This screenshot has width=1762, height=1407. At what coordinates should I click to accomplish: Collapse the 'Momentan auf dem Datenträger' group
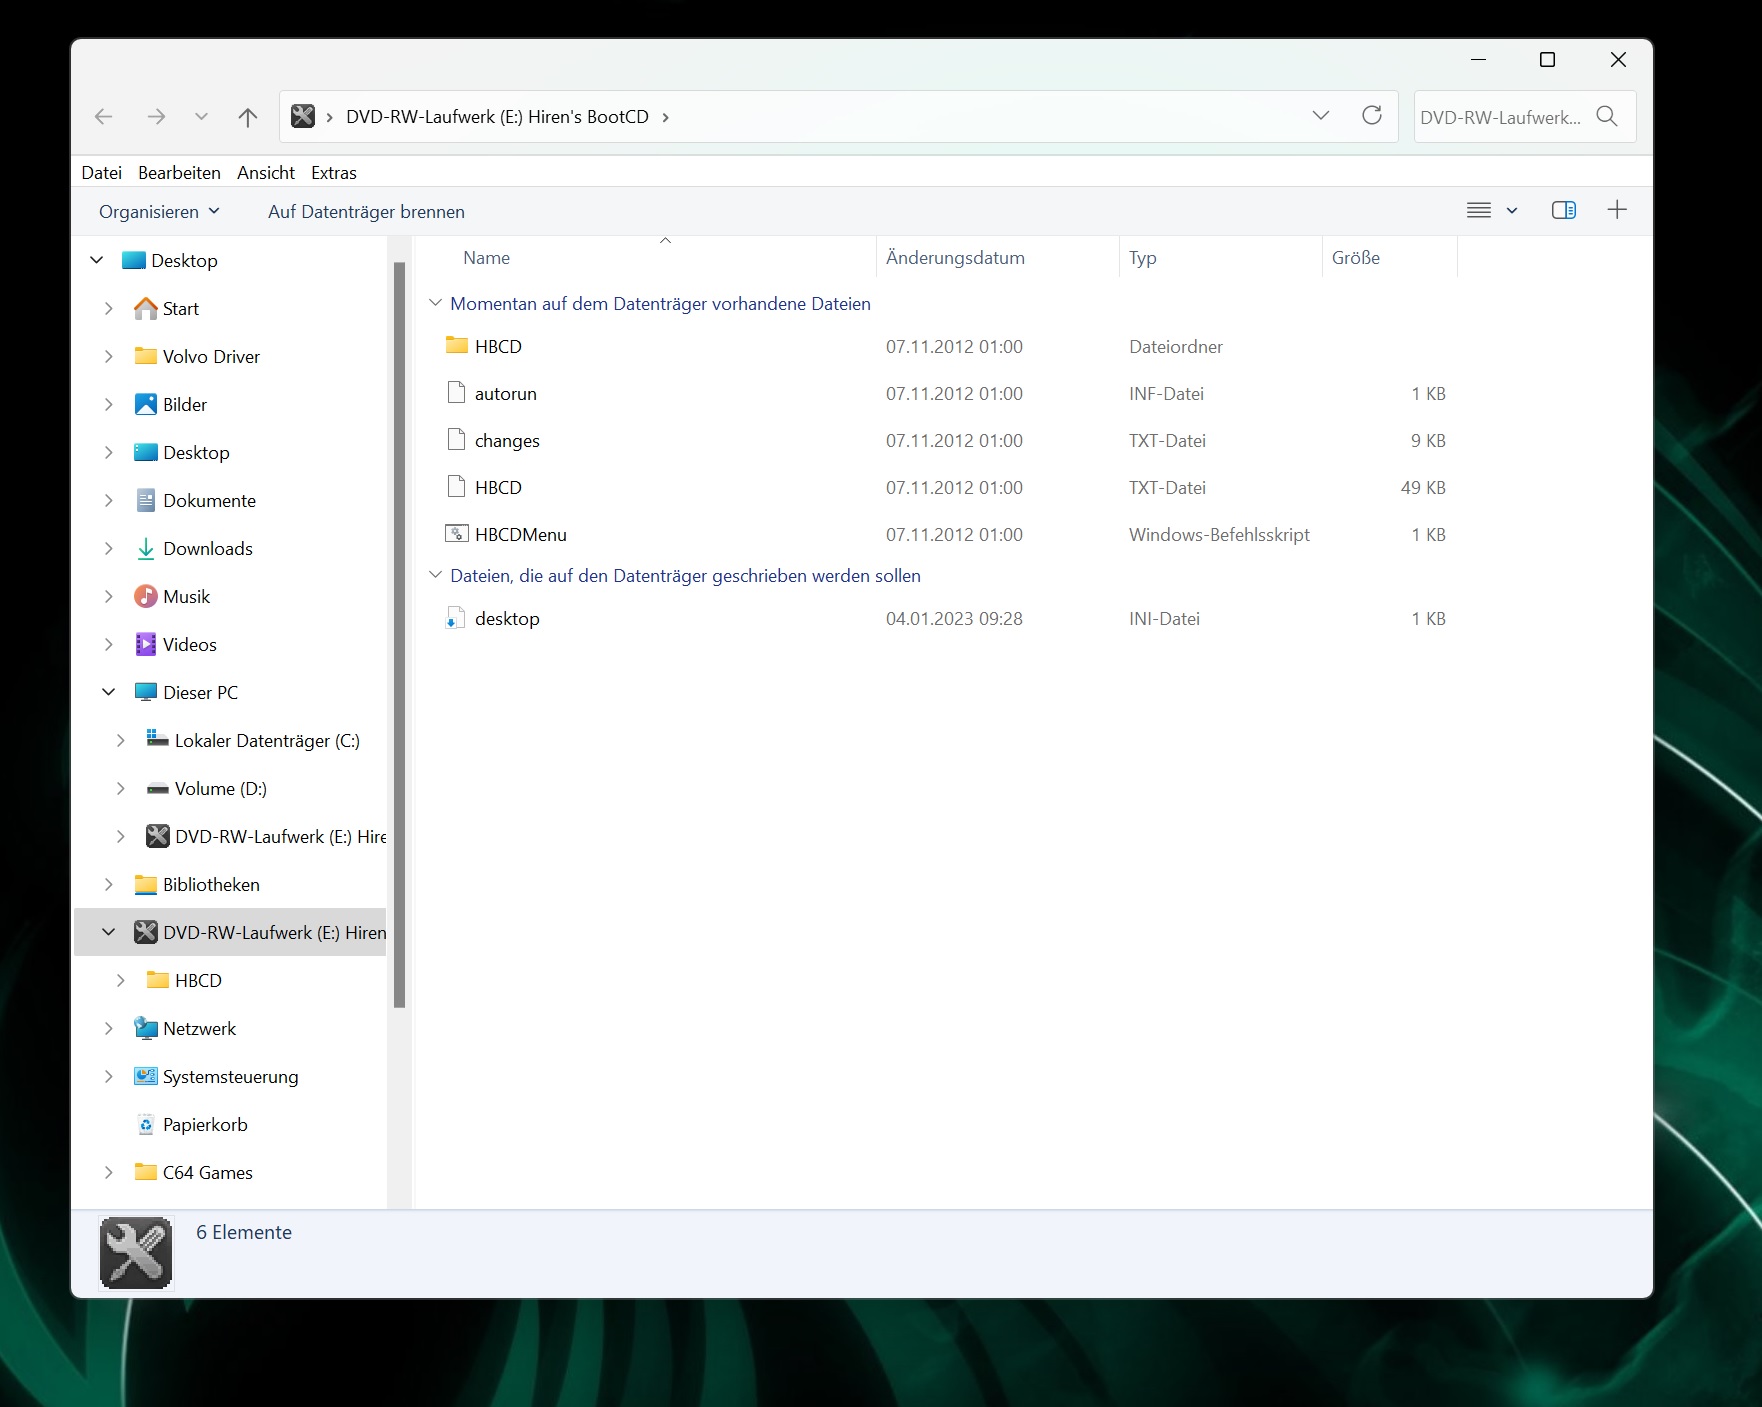435,303
